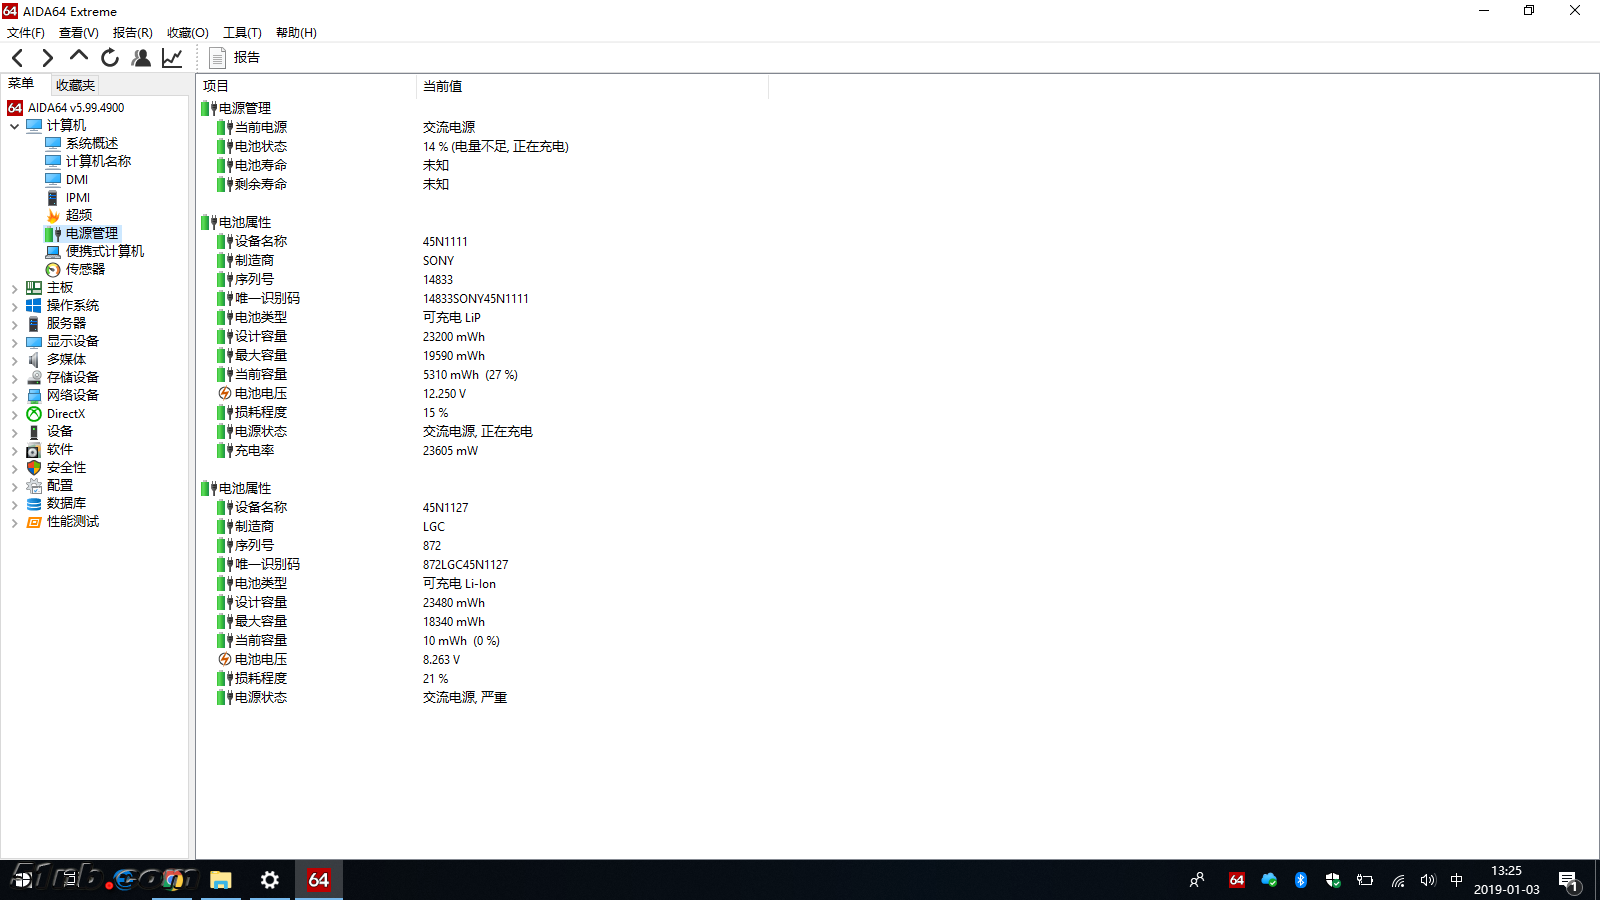Navigate back using the back arrow icon
Image resolution: width=1600 pixels, height=900 pixels.
[17, 58]
